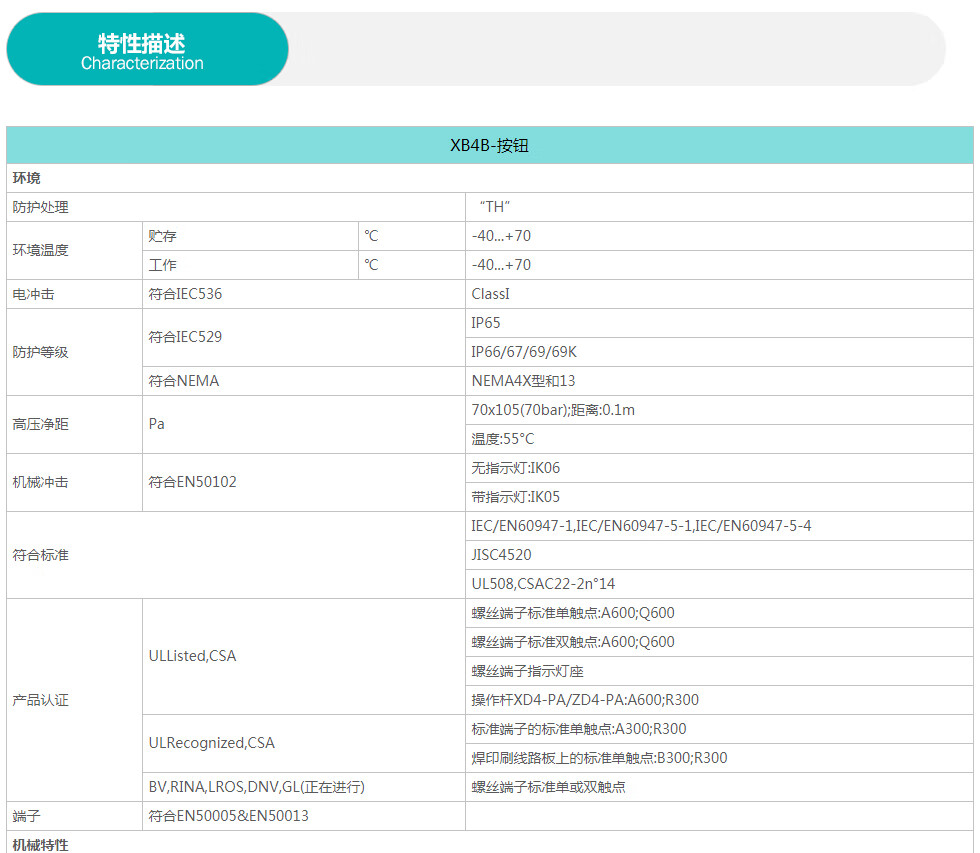Click the 工作 label under 环境温度
The height and width of the screenshot is (853, 980).
(163, 265)
